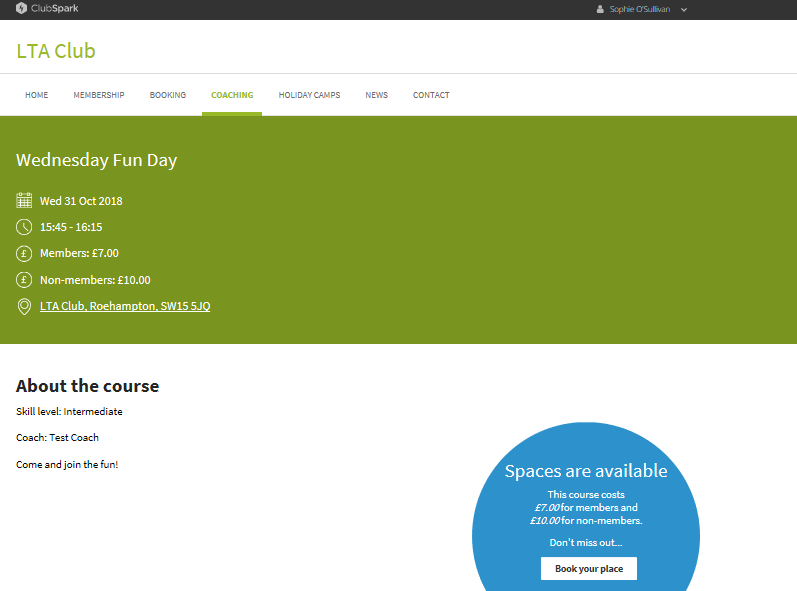Open the LTA Club Roehampton address link
Image resolution: width=797 pixels, height=591 pixels.
pyautogui.click(x=125, y=306)
